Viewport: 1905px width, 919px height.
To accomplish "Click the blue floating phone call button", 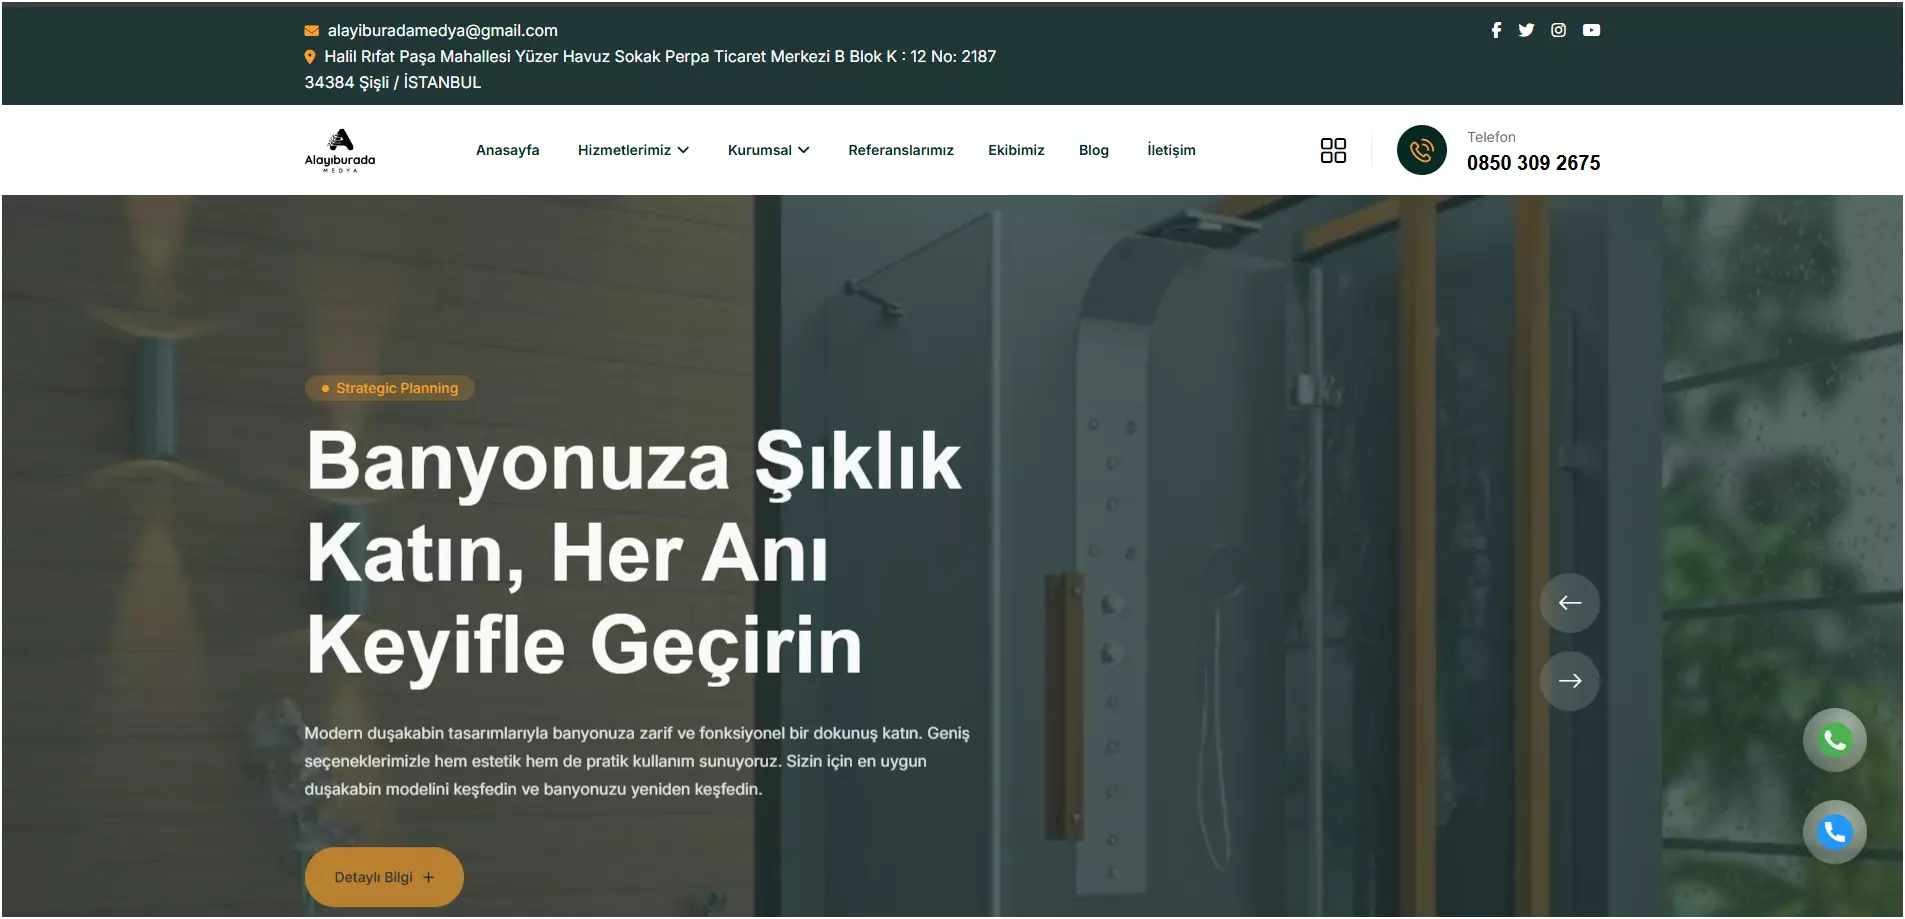I will (1834, 832).
